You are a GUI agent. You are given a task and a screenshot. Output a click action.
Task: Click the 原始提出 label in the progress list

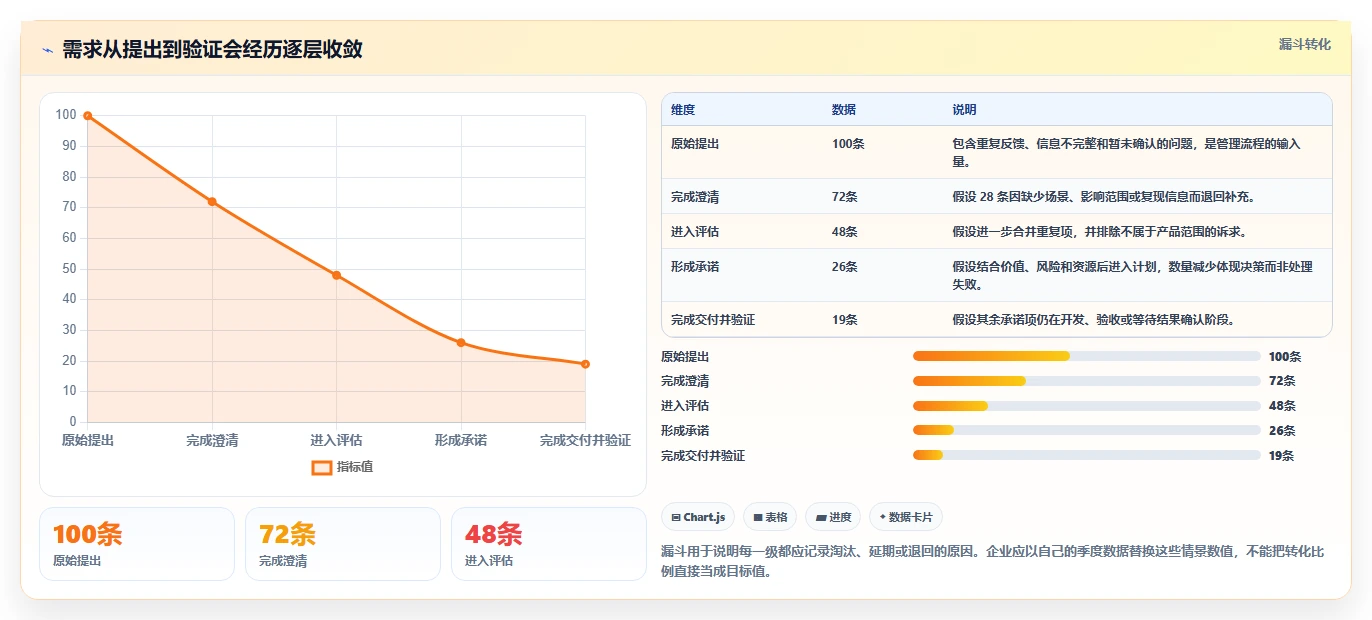click(685, 356)
